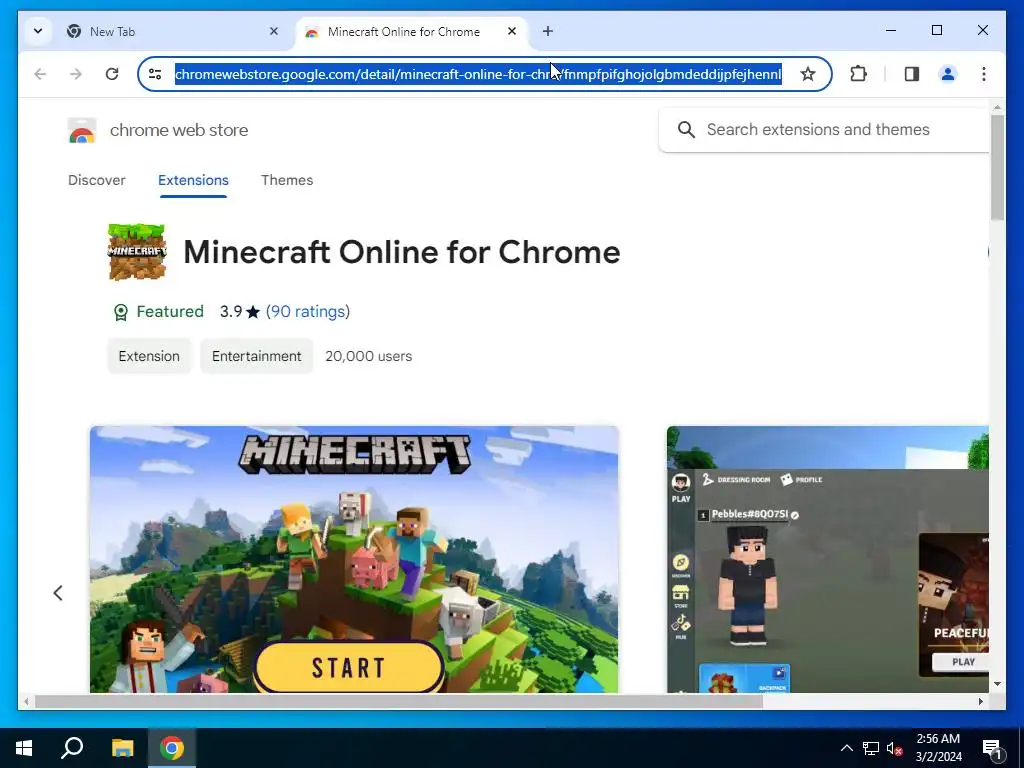
Task: Click the dressing room screenshot thumbnail
Action: (827, 559)
